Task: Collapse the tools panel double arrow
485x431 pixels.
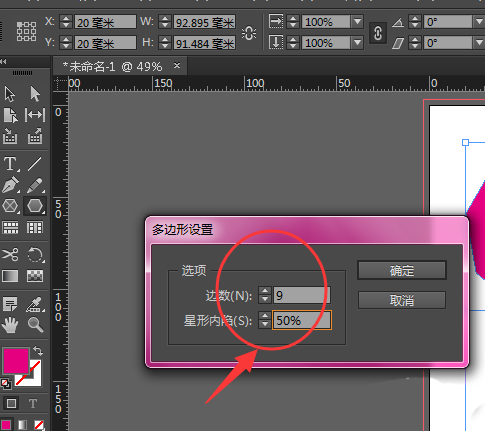Action: point(3,61)
